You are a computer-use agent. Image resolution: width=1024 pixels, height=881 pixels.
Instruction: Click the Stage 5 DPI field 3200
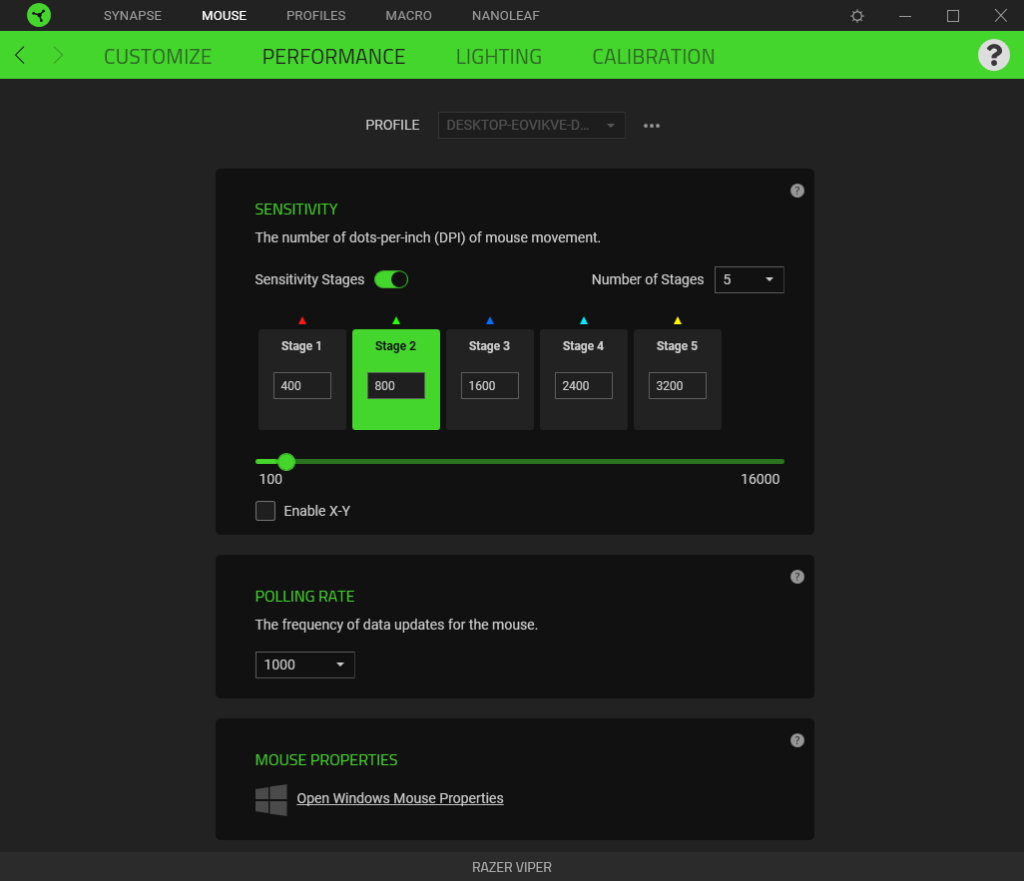677,385
